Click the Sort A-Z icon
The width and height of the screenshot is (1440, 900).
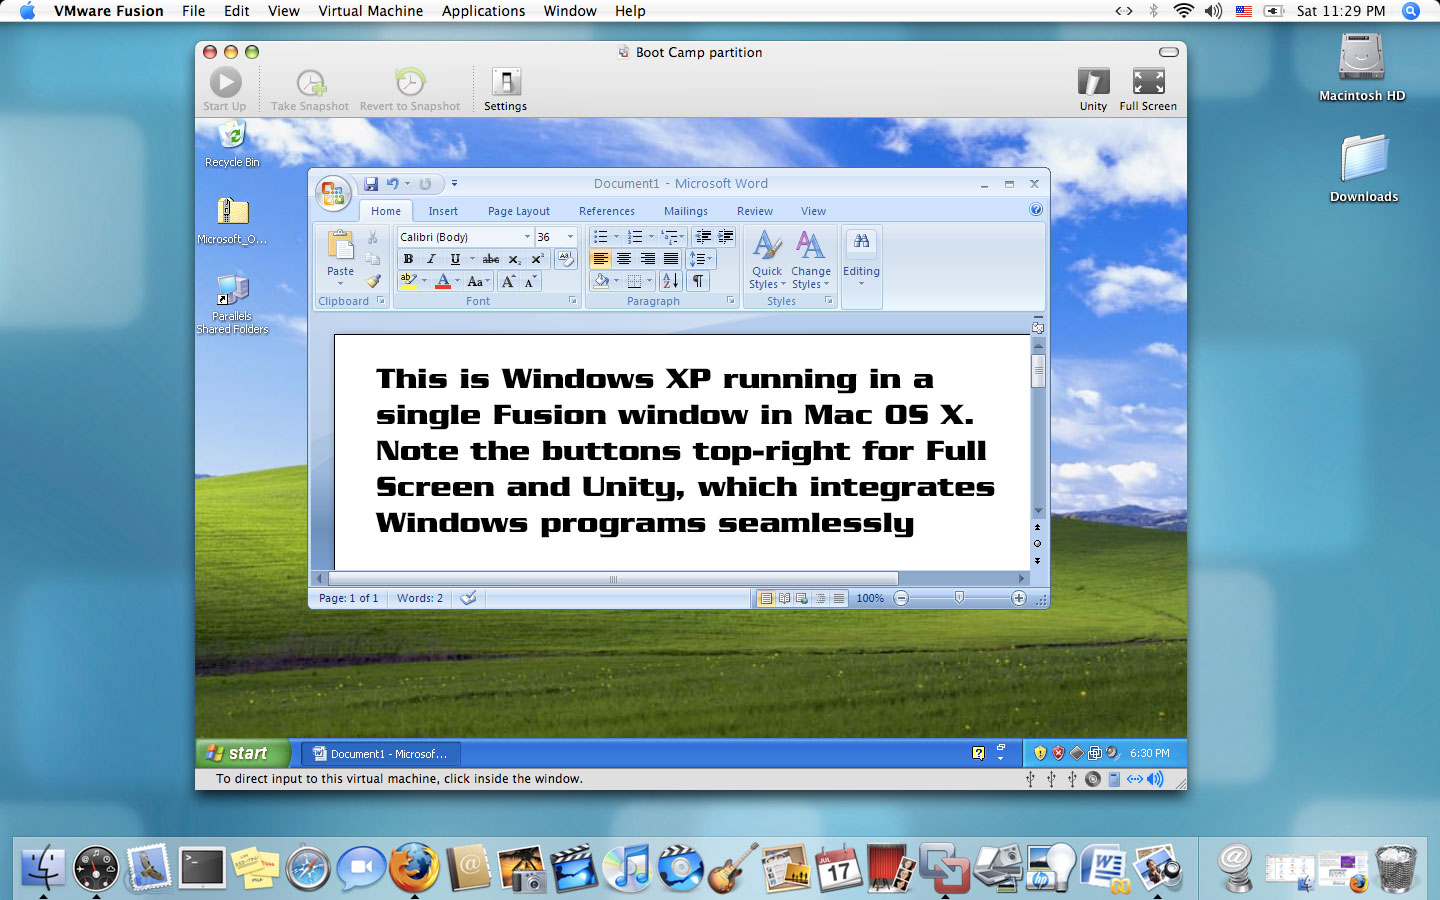670,282
